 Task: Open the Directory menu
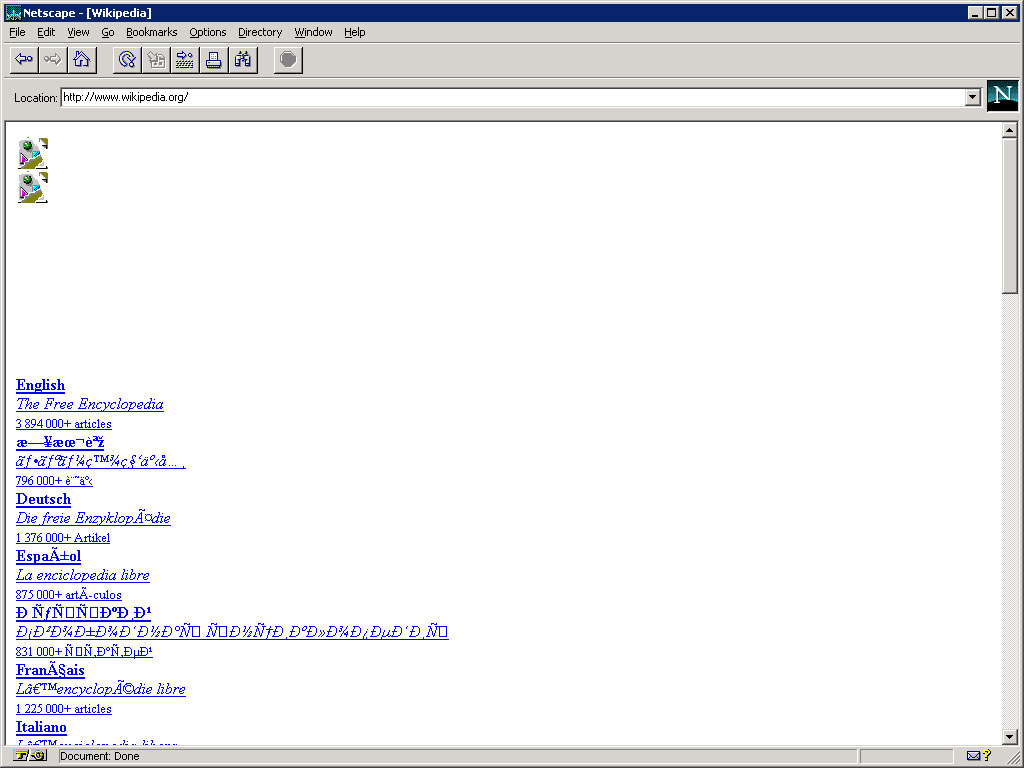[260, 32]
